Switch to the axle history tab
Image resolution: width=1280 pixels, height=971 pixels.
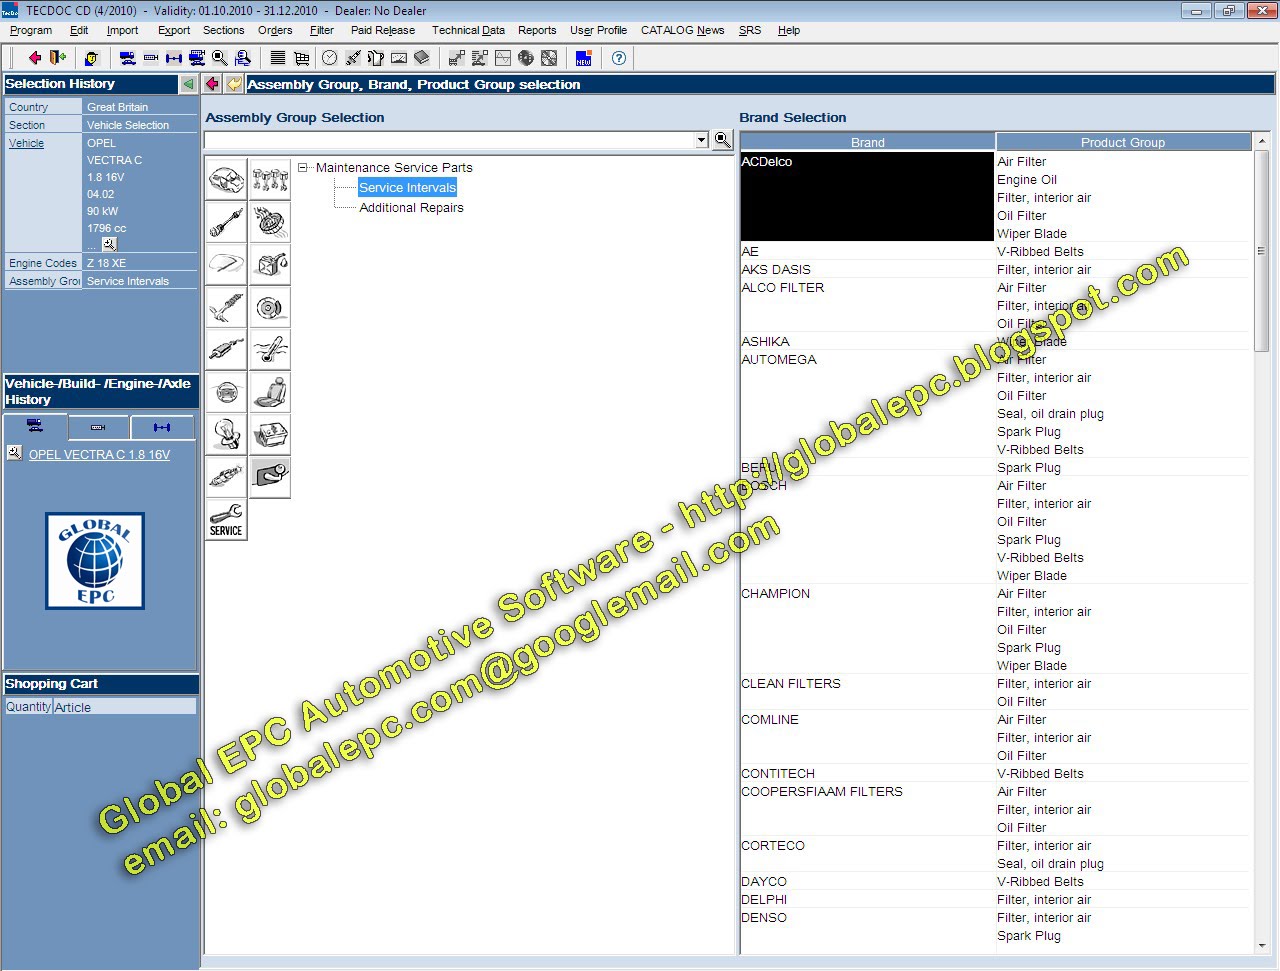(x=162, y=427)
